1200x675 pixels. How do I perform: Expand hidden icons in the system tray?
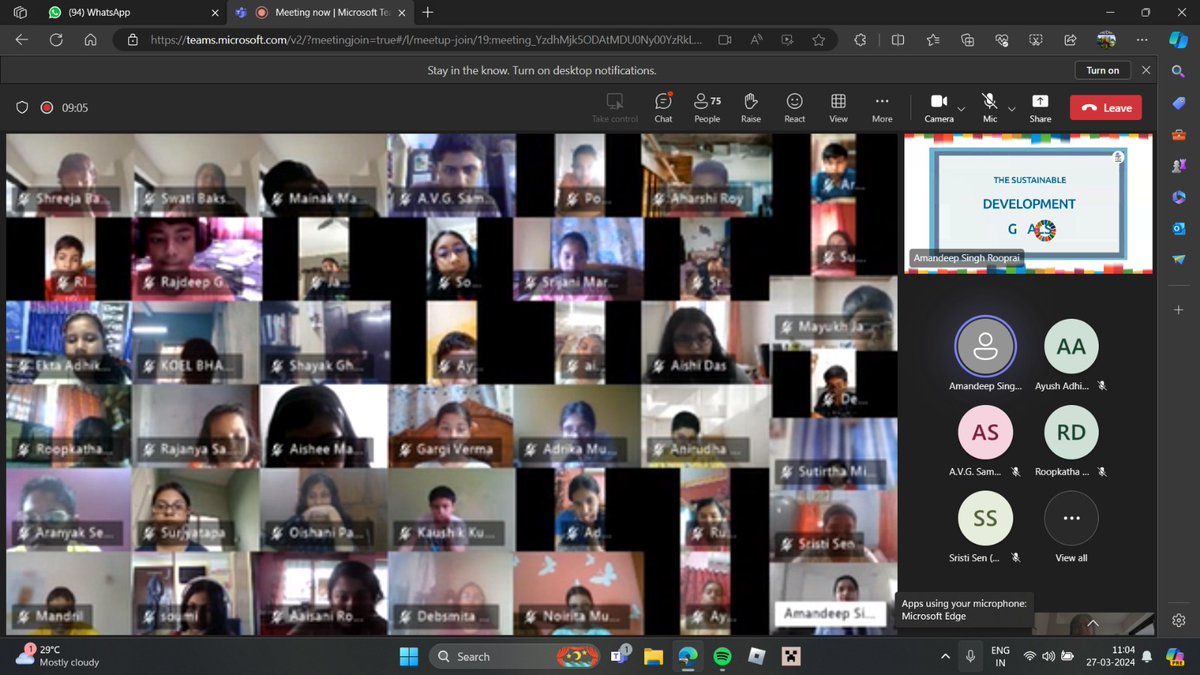[x=944, y=656]
